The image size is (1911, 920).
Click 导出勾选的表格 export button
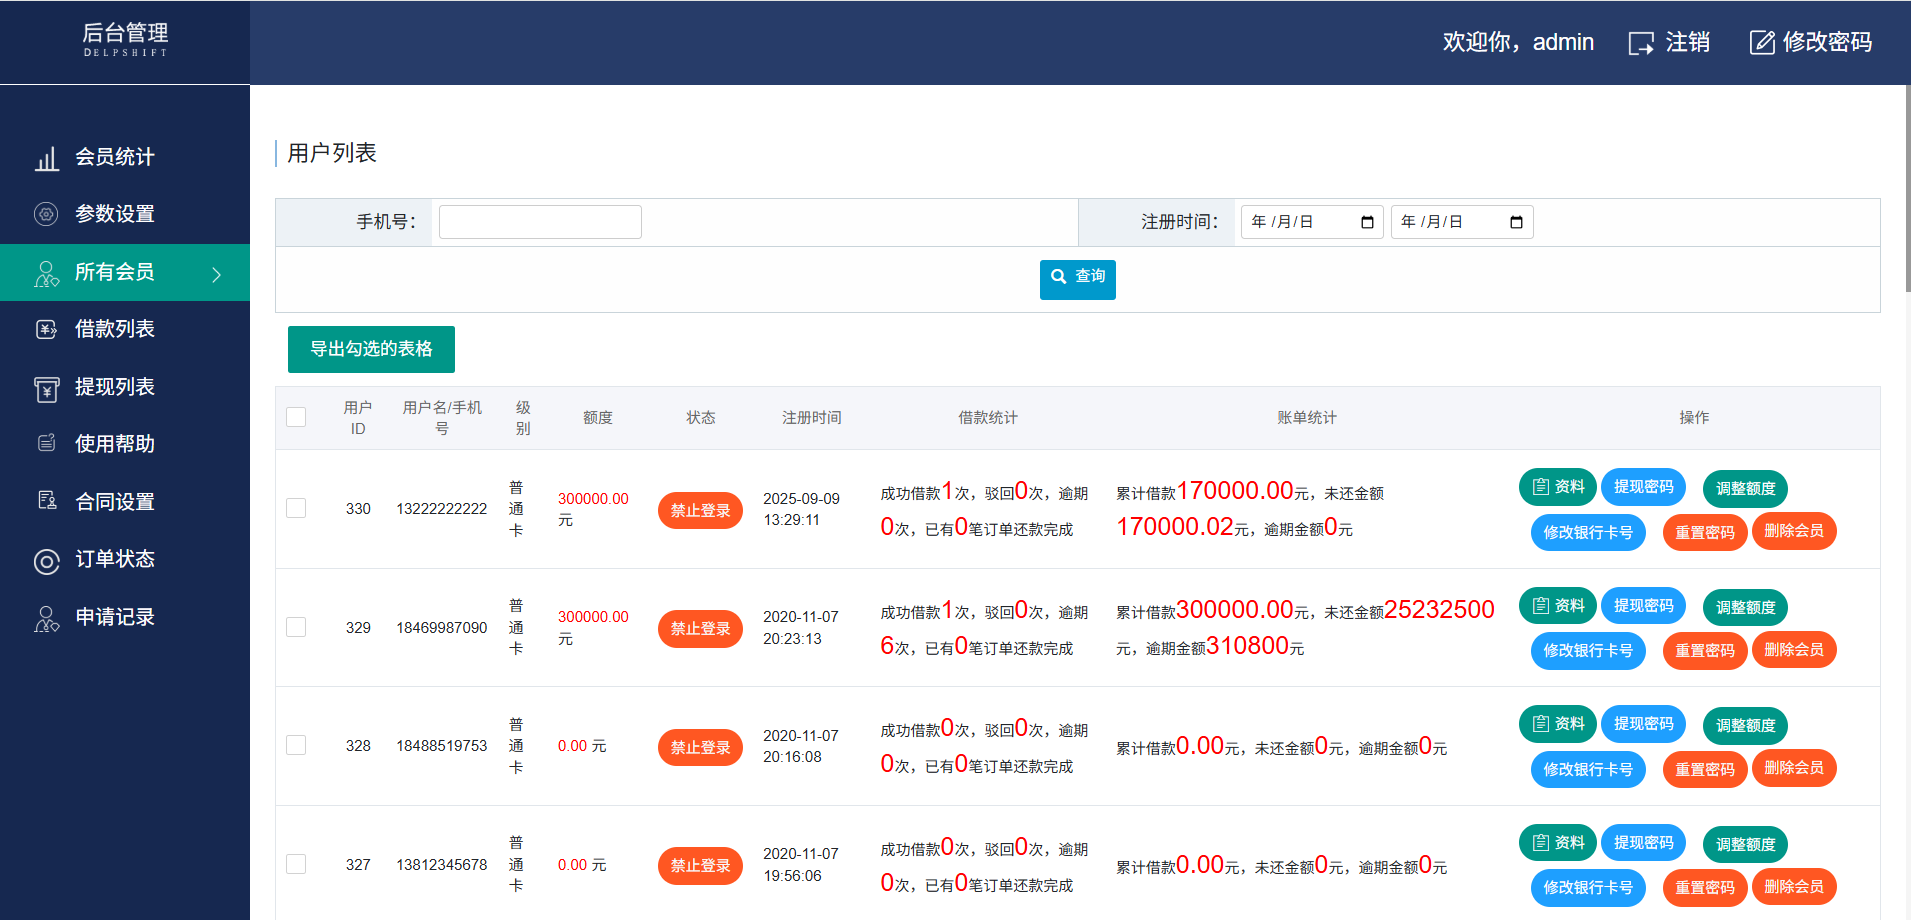click(x=371, y=349)
